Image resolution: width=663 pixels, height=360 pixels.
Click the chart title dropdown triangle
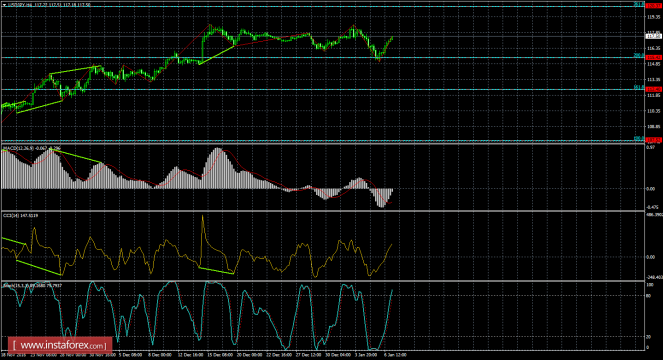click(x=4, y=5)
